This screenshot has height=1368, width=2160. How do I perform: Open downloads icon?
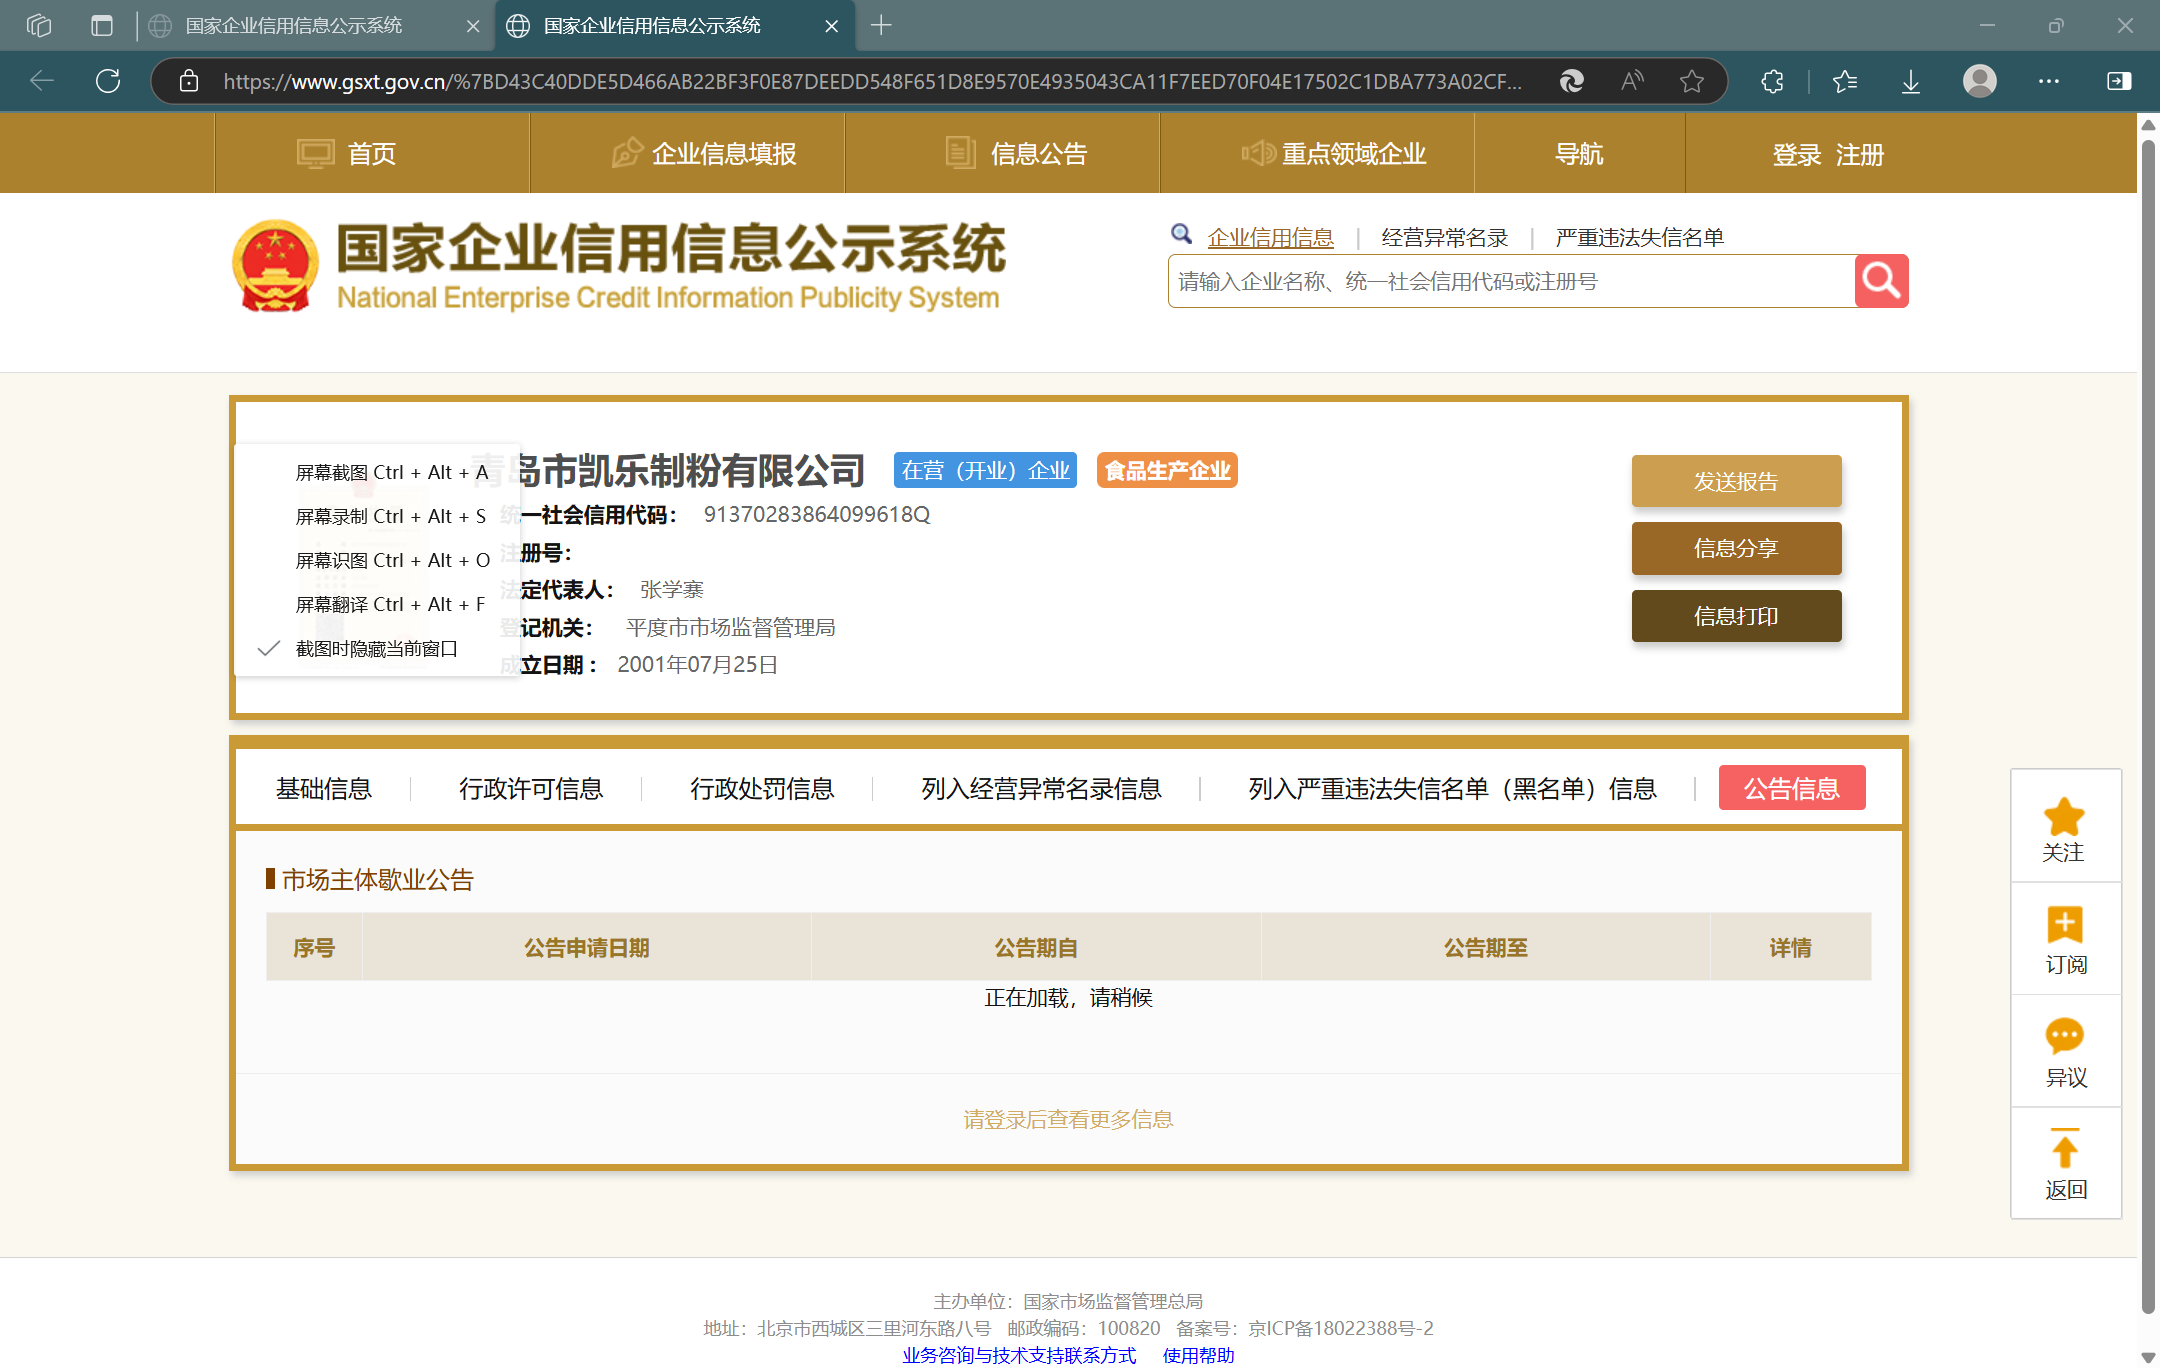[1911, 81]
